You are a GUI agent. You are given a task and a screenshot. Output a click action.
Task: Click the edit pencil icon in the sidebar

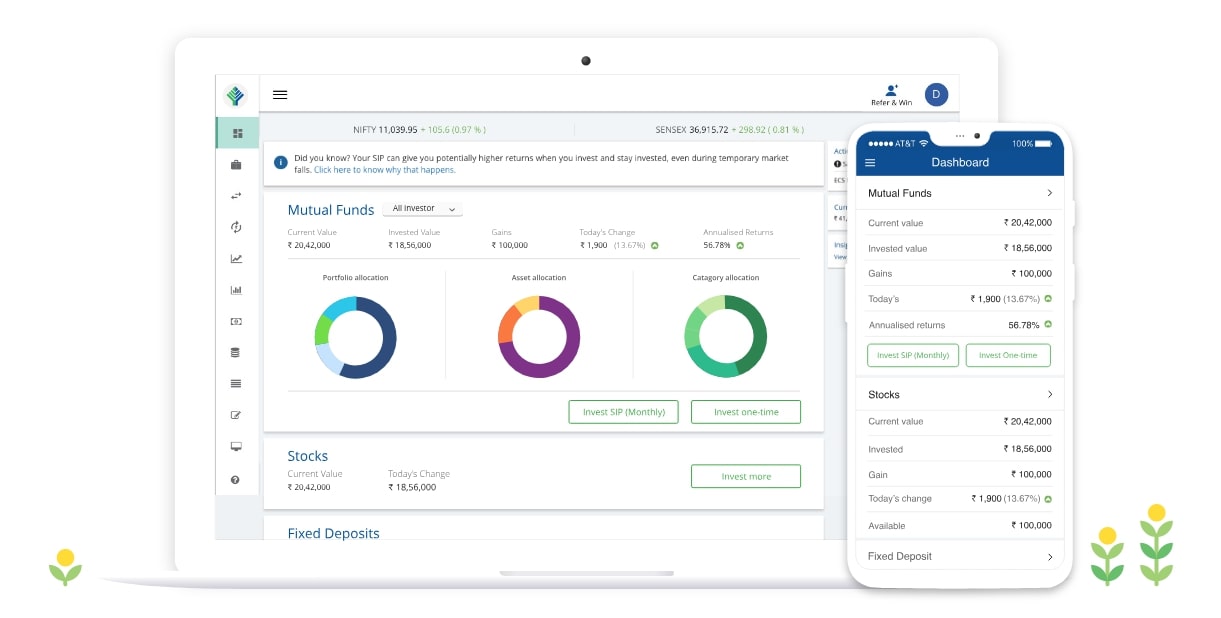pos(237,415)
